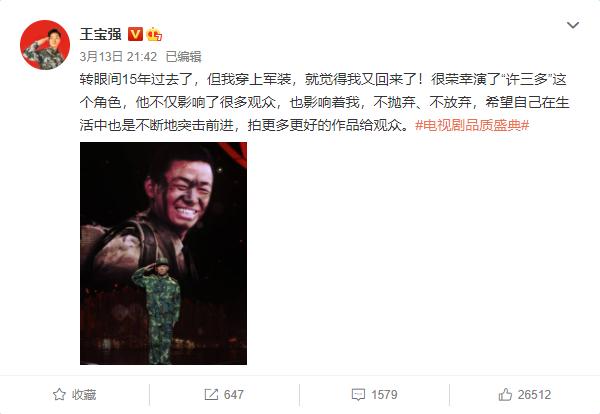Open 王宝强's round profile avatar
This screenshot has height=414, width=600.
45,45
